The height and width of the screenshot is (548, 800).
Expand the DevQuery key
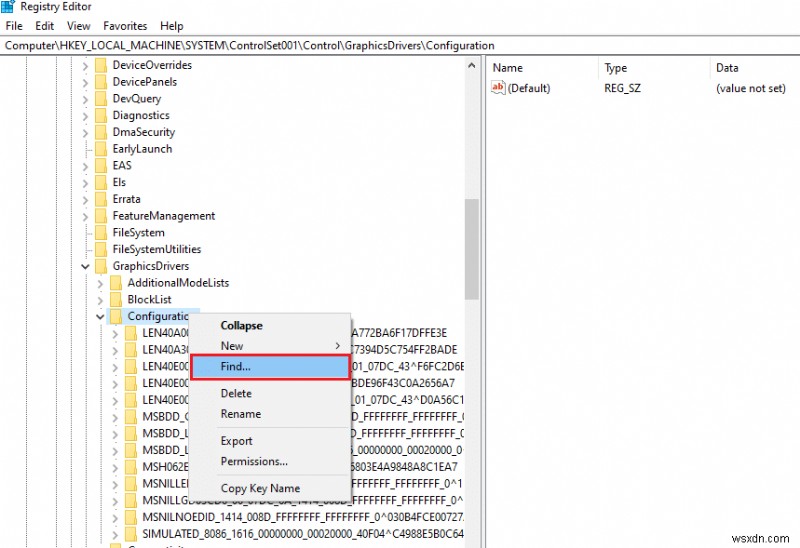pyautogui.click(x=85, y=99)
